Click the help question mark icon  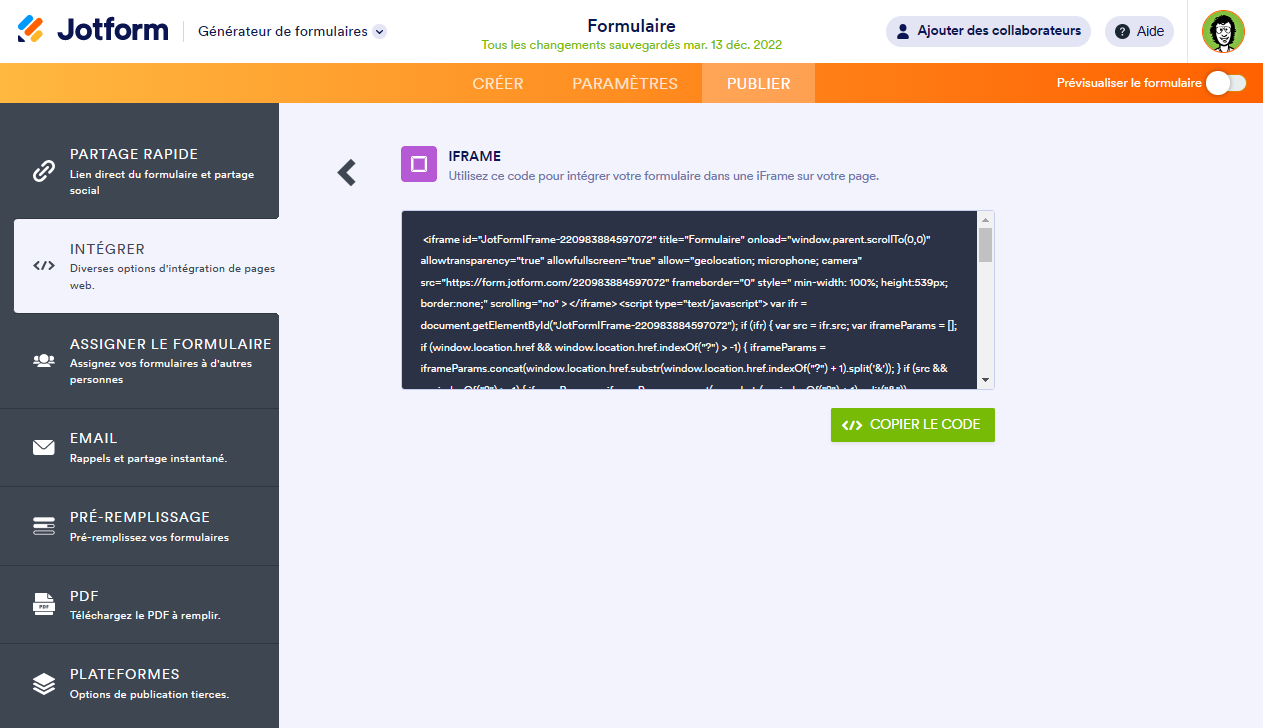coord(1123,31)
